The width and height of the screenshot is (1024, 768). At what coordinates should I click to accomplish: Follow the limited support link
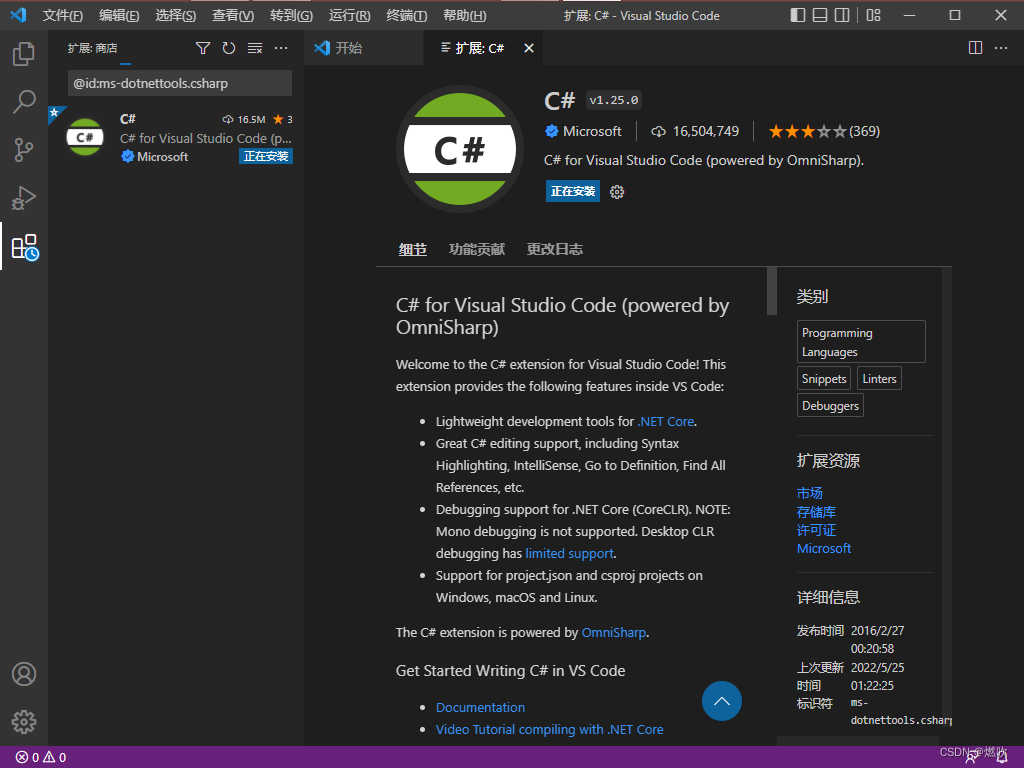pyautogui.click(x=569, y=554)
